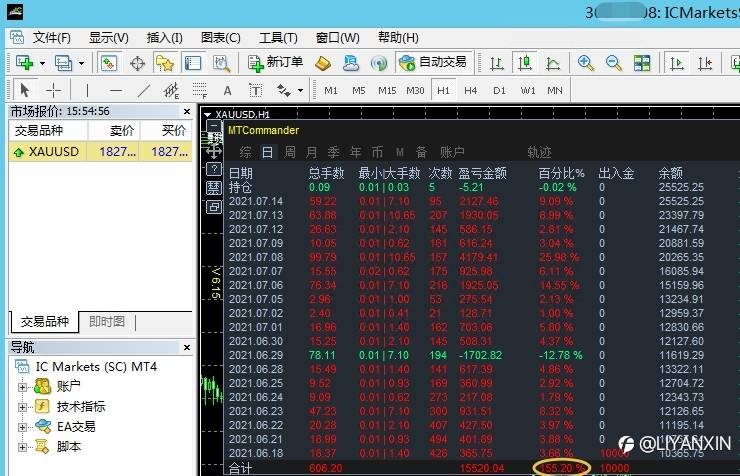Switch chart to M5 timeframe
This screenshot has width=740, height=476.
click(x=359, y=90)
